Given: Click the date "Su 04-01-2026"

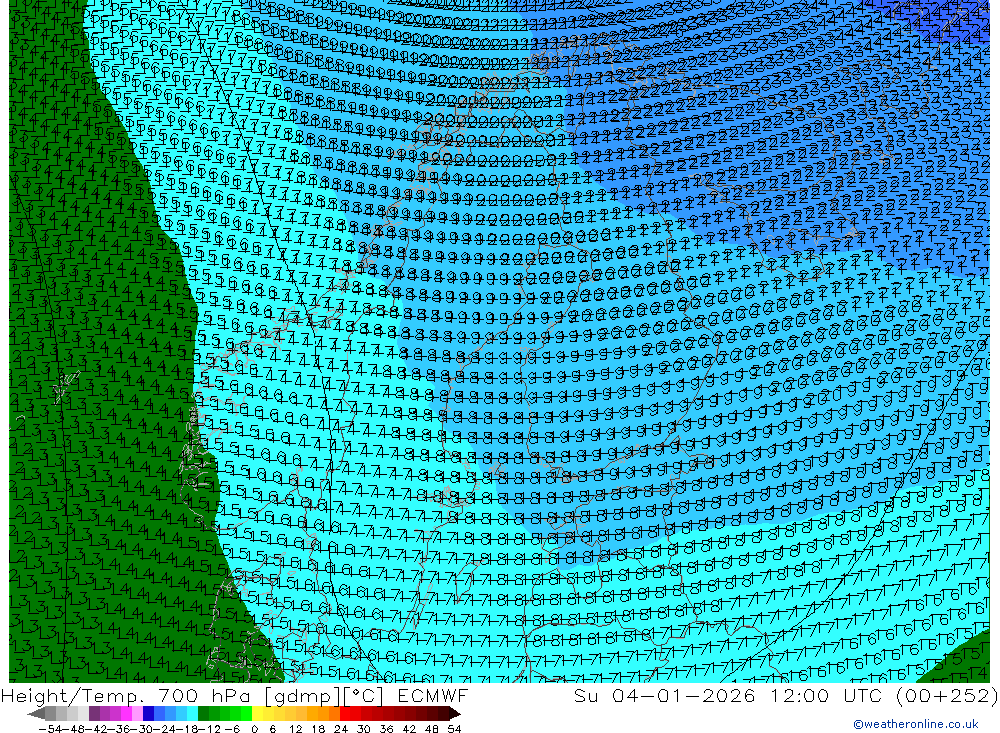Looking at the screenshot, I should (665, 695).
